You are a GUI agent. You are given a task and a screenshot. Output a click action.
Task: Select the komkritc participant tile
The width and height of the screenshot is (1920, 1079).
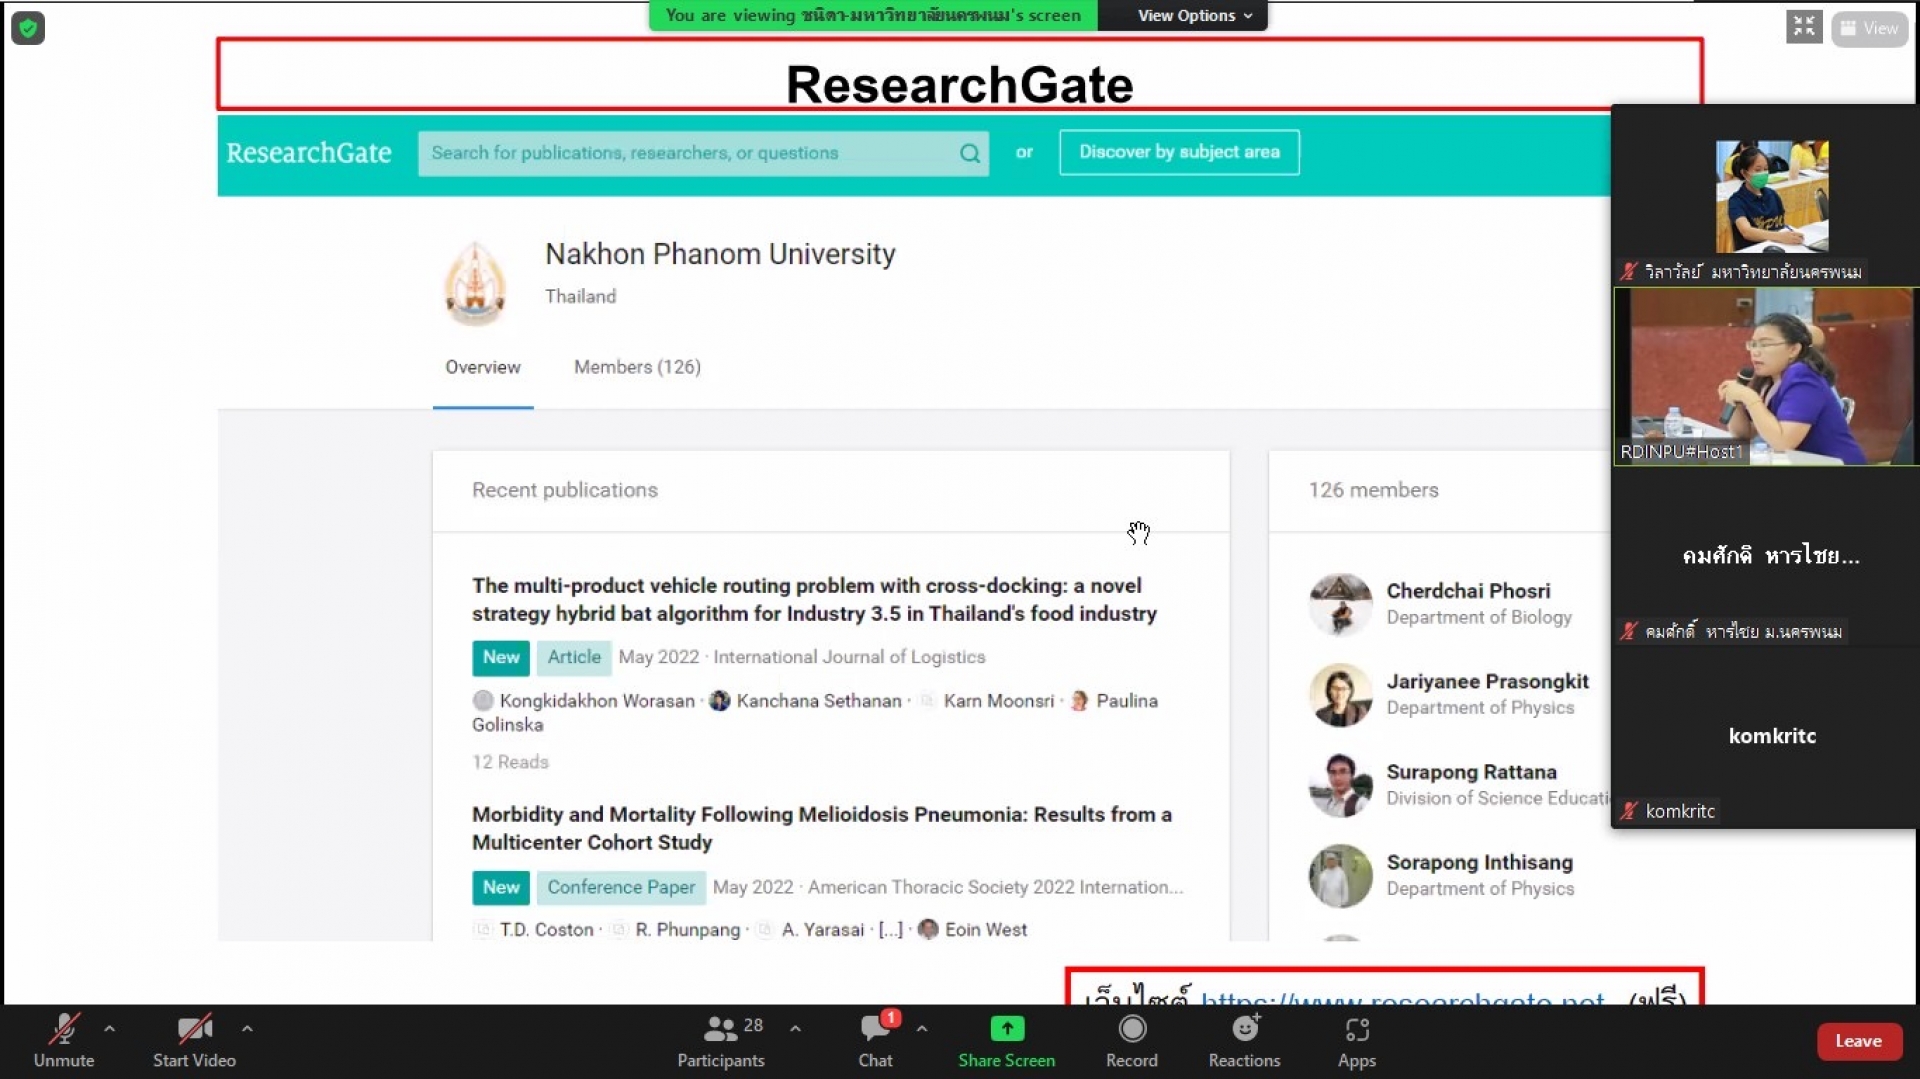click(x=1765, y=738)
